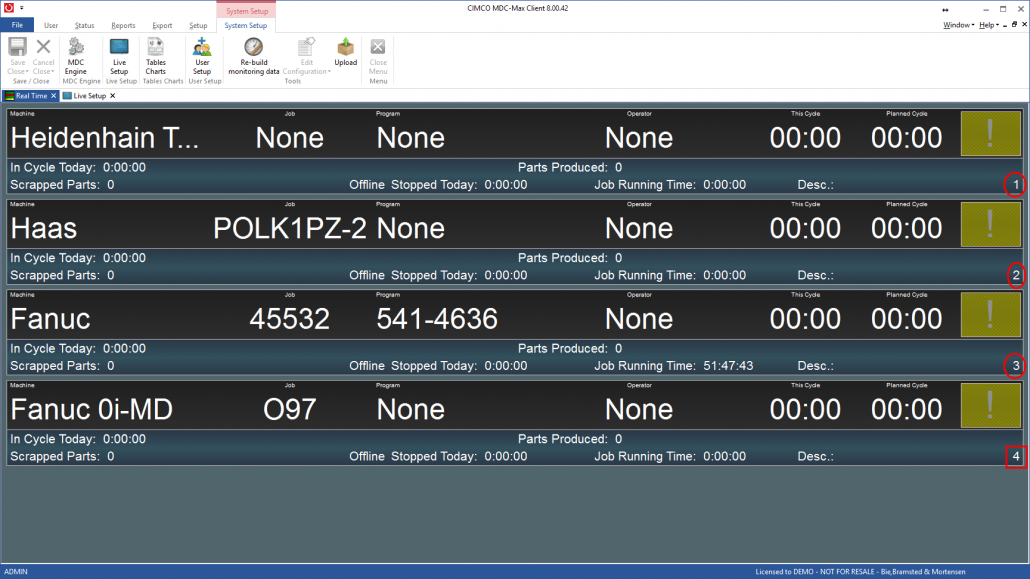Close the Real Time tab
This screenshot has width=1030, height=579.
click(54, 96)
